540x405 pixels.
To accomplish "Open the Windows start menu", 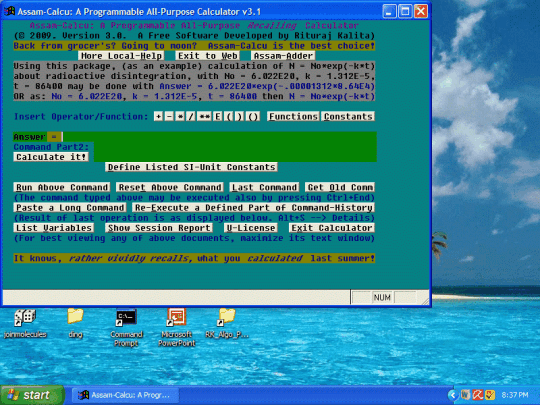I will point(32,395).
